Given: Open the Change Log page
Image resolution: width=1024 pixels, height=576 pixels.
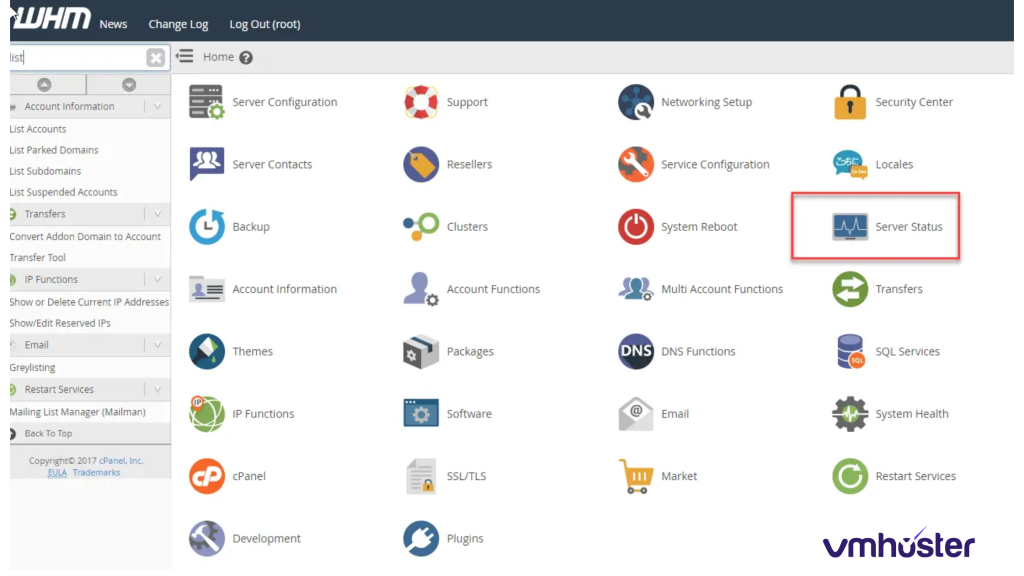Looking at the screenshot, I should tap(178, 23).
